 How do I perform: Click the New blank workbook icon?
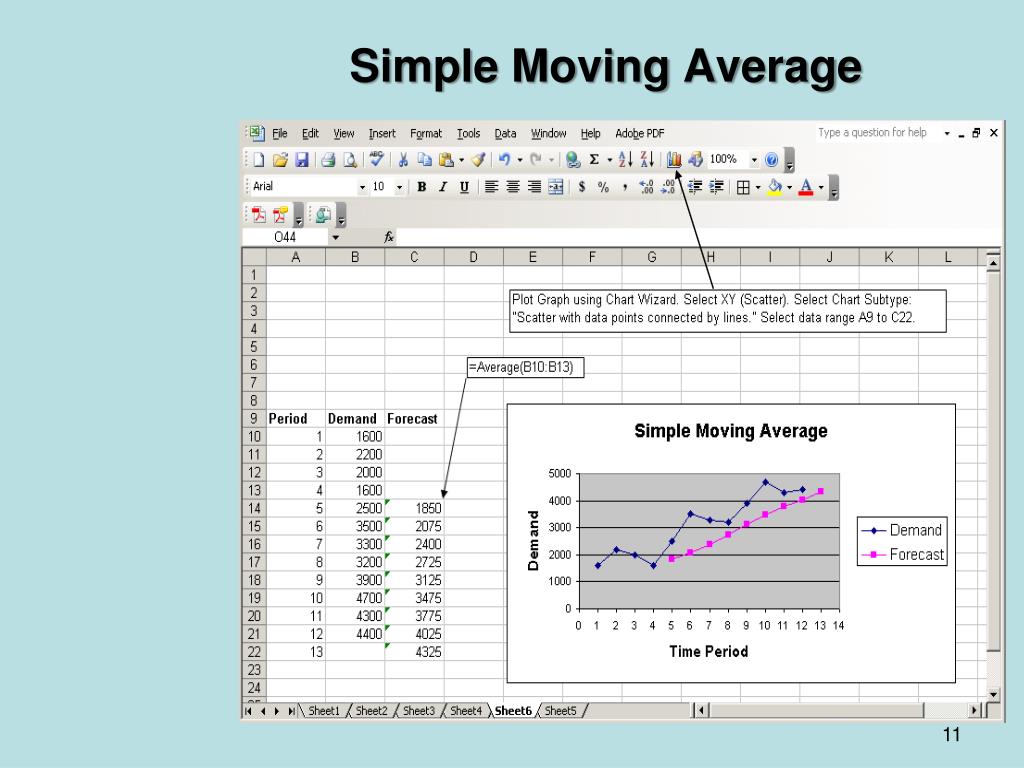click(x=259, y=159)
